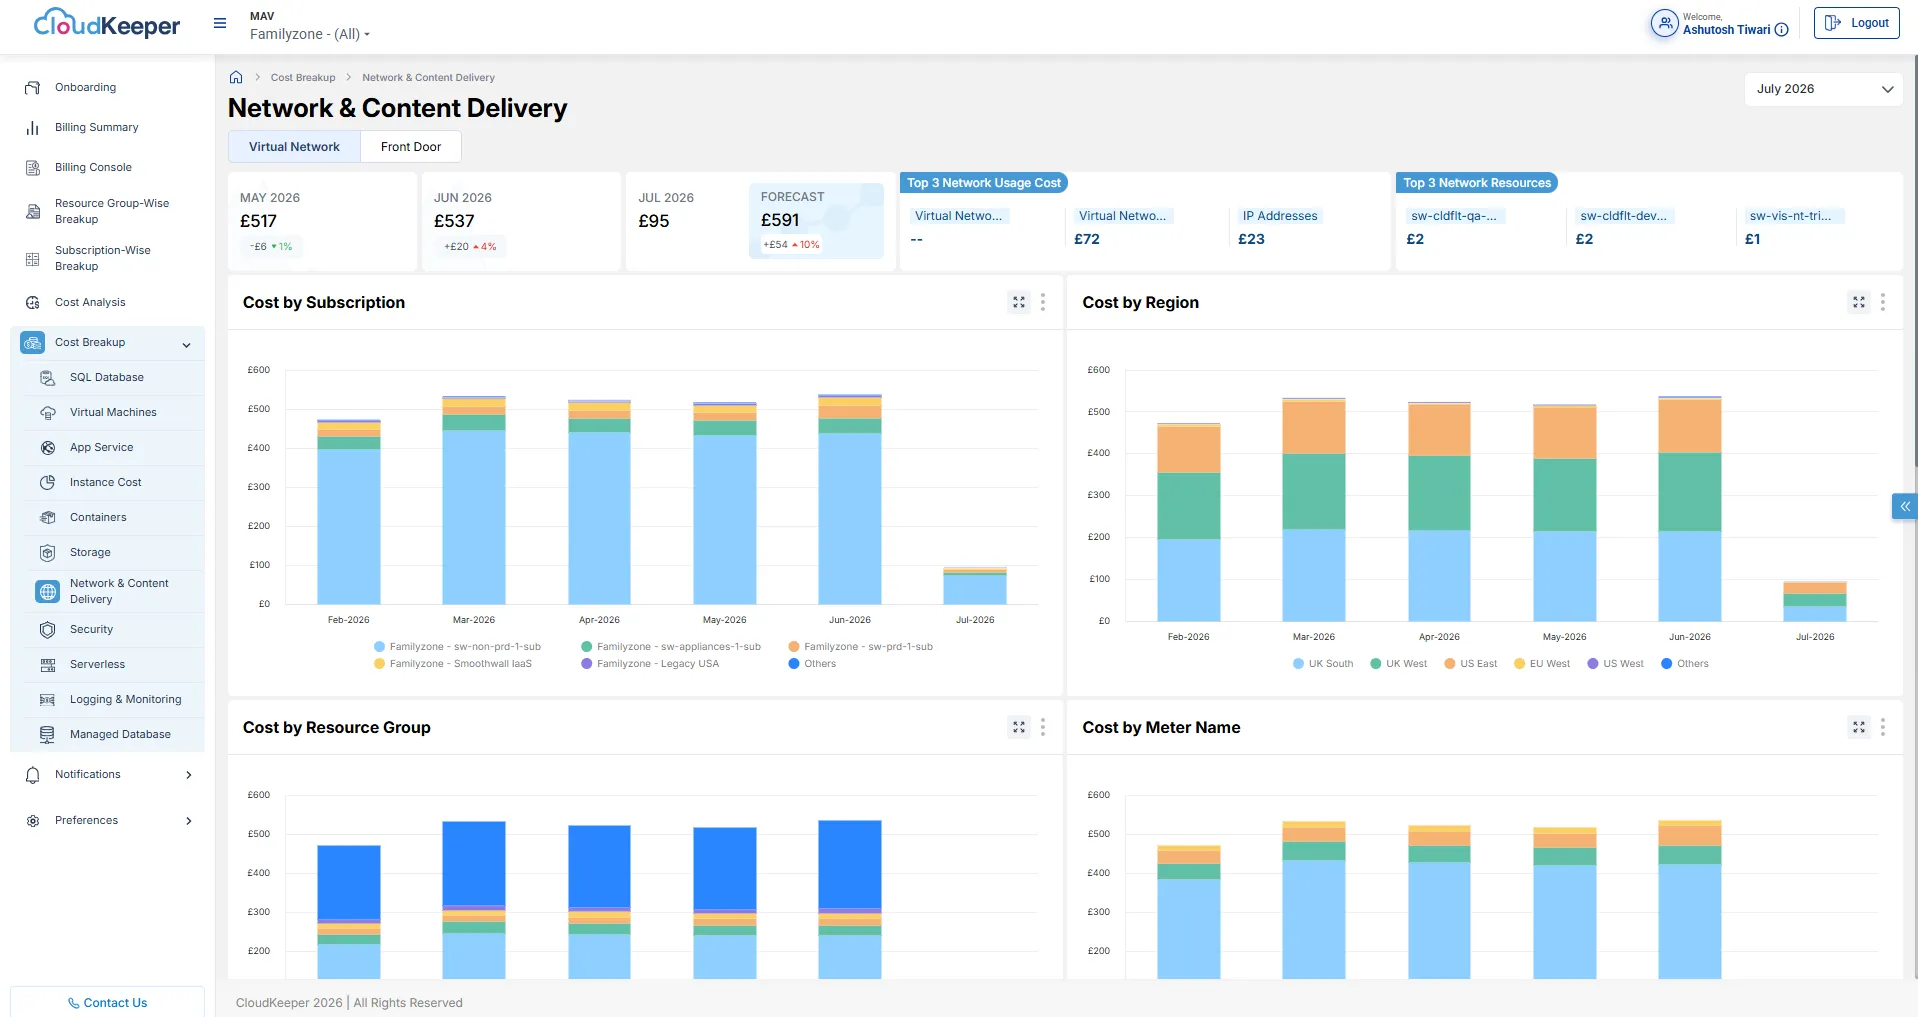Viewport: 1918px width, 1017px height.
Task: Expand Cost by Resource Group chart fullscreen
Action: pyautogui.click(x=1019, y=727)
